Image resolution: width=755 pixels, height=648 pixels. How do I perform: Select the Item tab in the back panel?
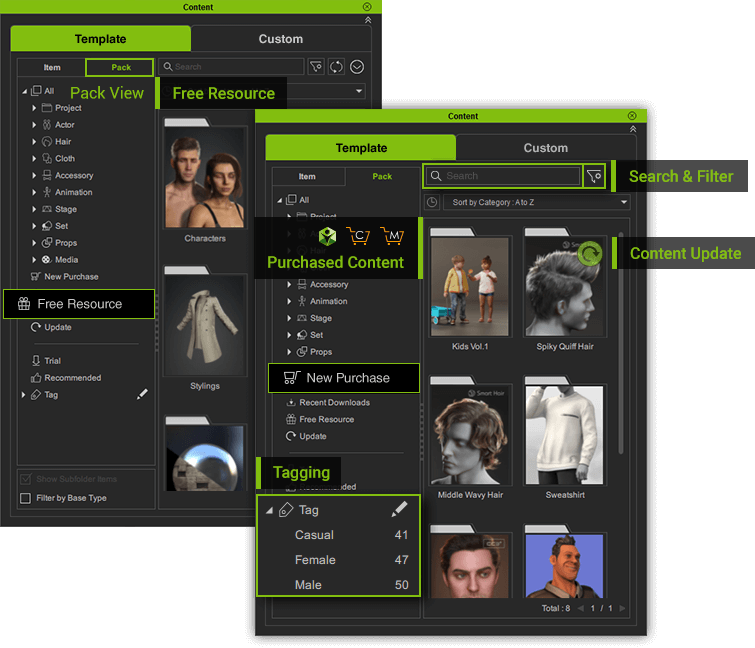click(x=52, y=67)
